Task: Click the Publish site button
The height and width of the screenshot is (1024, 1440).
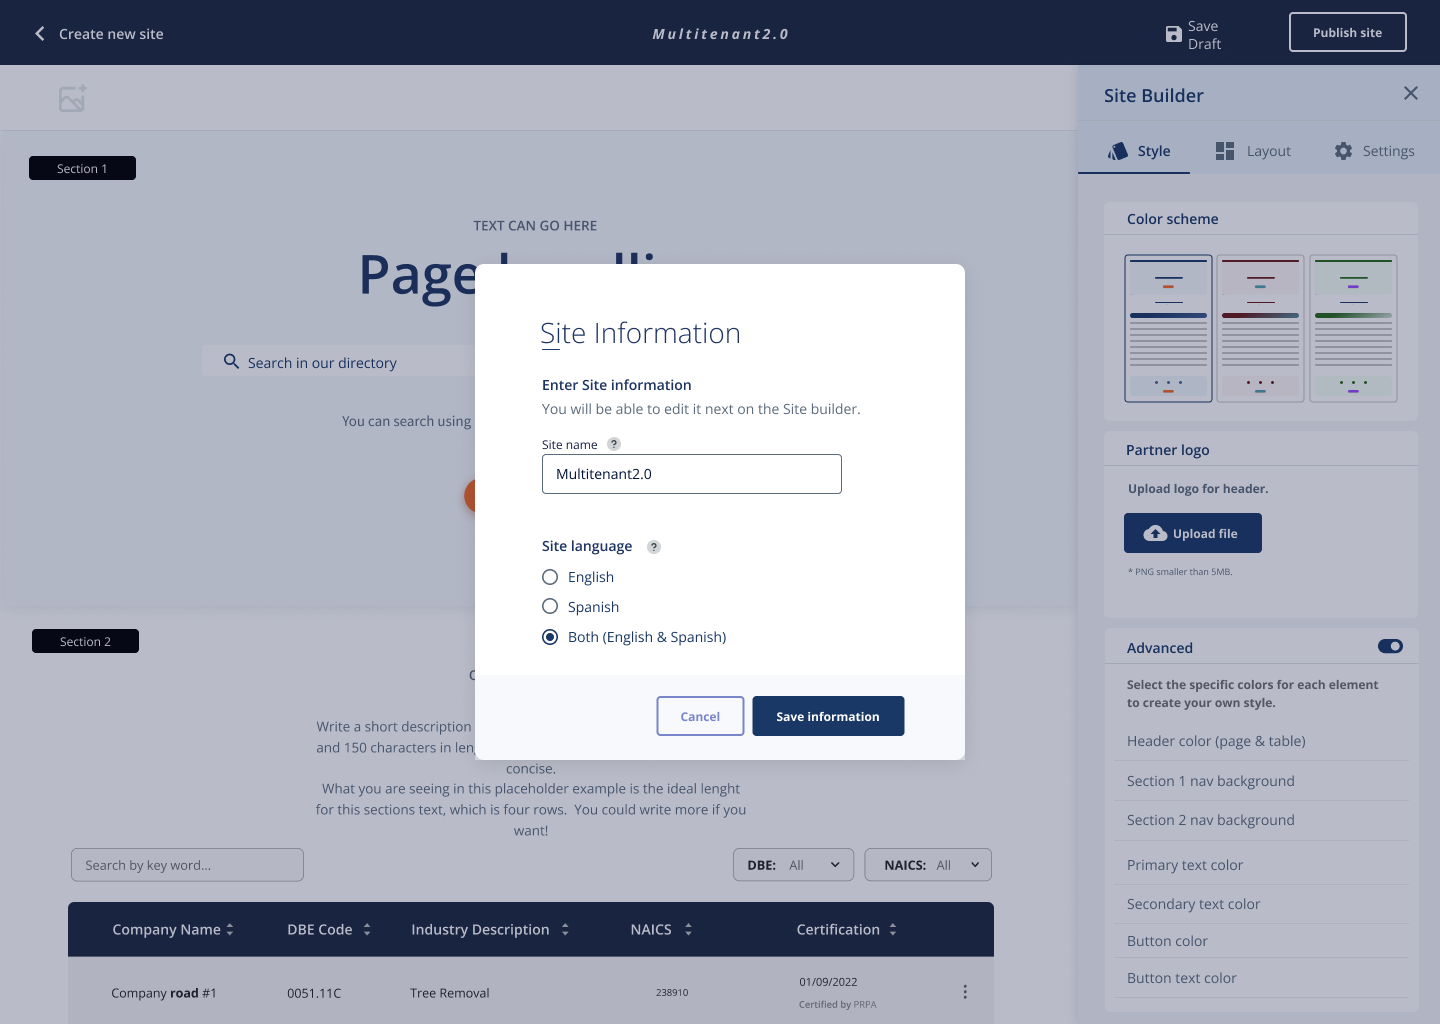Action: [1347, 31]
